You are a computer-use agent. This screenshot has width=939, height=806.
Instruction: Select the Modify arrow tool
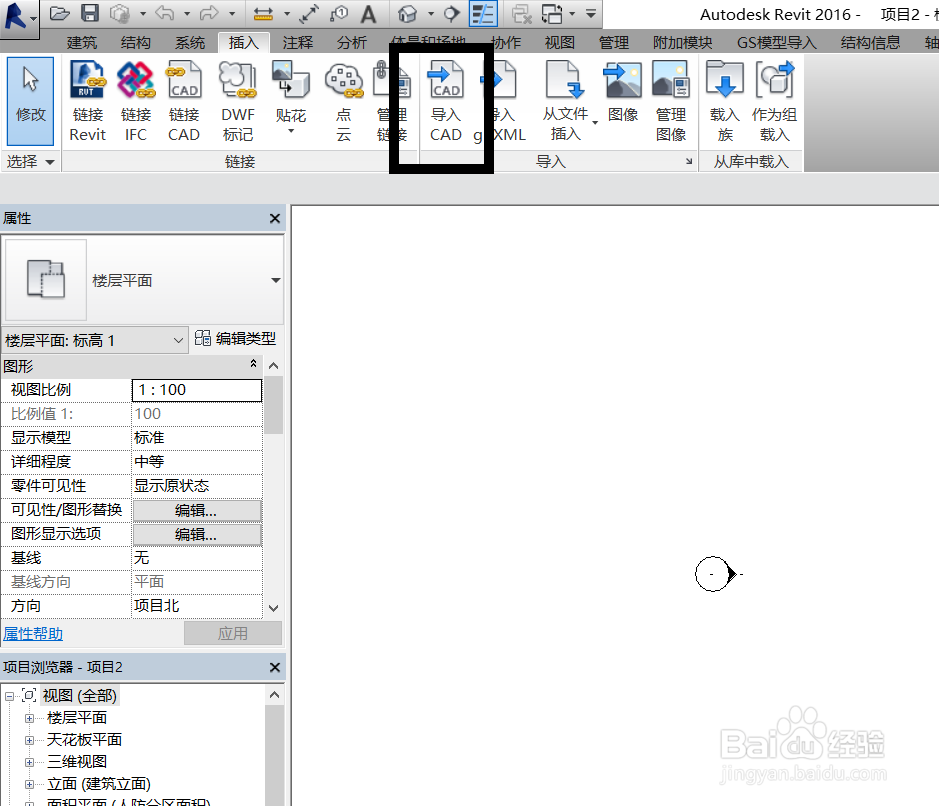(x=31, y=101)
